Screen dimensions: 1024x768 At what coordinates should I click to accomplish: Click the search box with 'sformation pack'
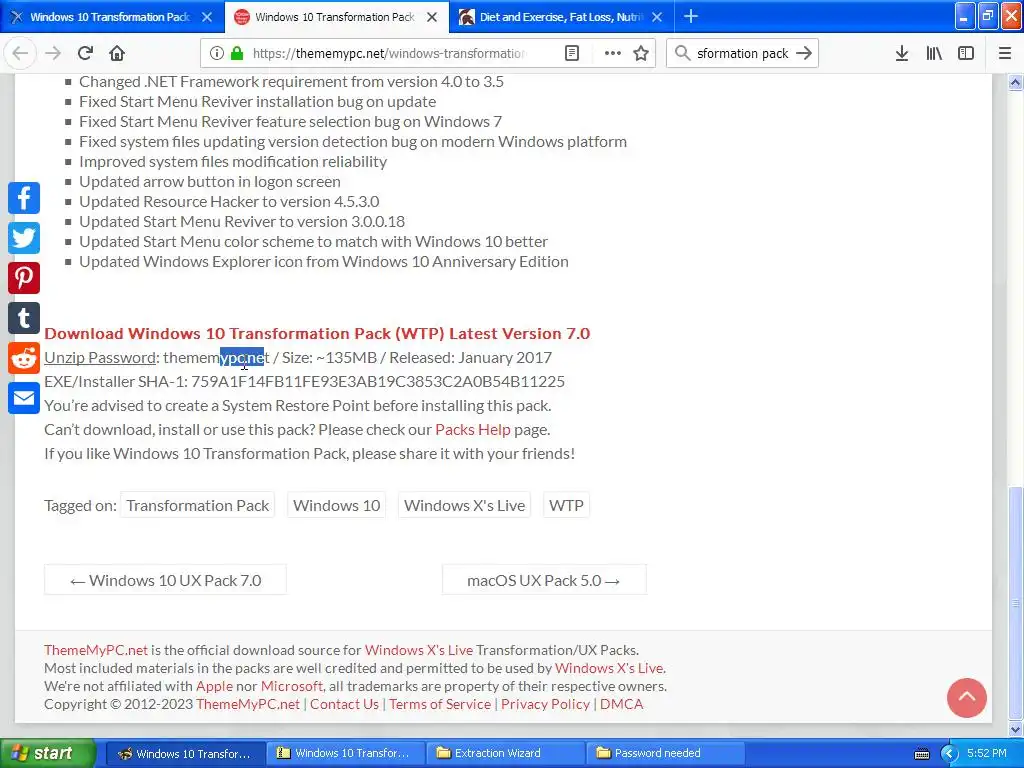tap(743, 54)
